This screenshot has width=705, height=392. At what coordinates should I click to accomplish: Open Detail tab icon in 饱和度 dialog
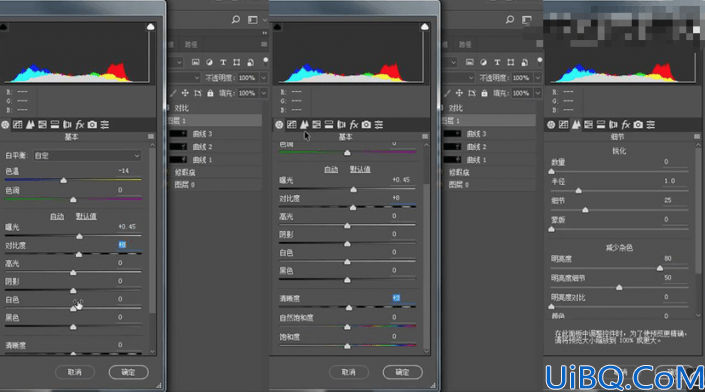(x=304, y=125)
